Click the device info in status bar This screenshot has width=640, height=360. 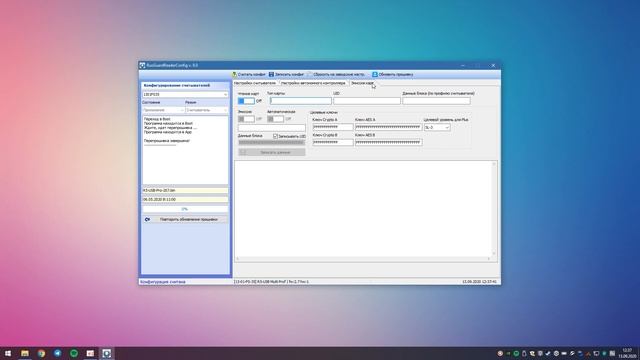tap(271, 282)
